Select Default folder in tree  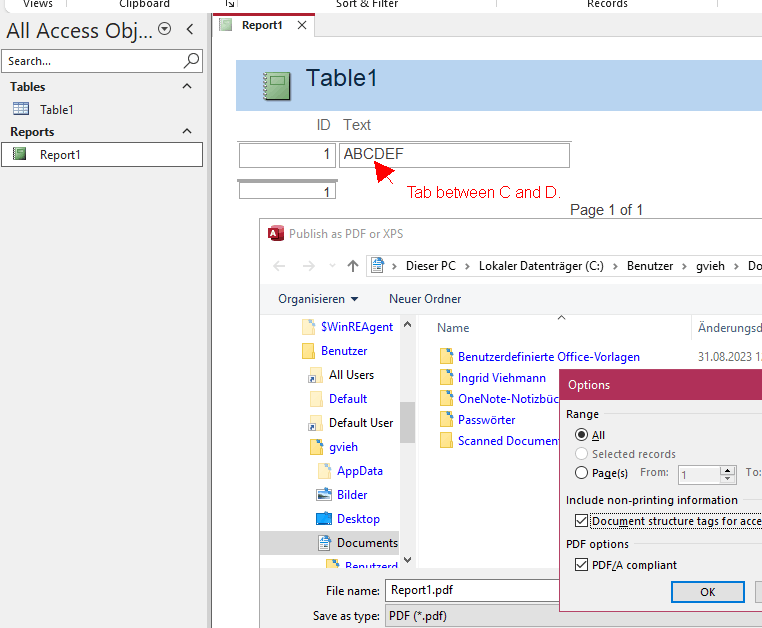pos(339,399)
